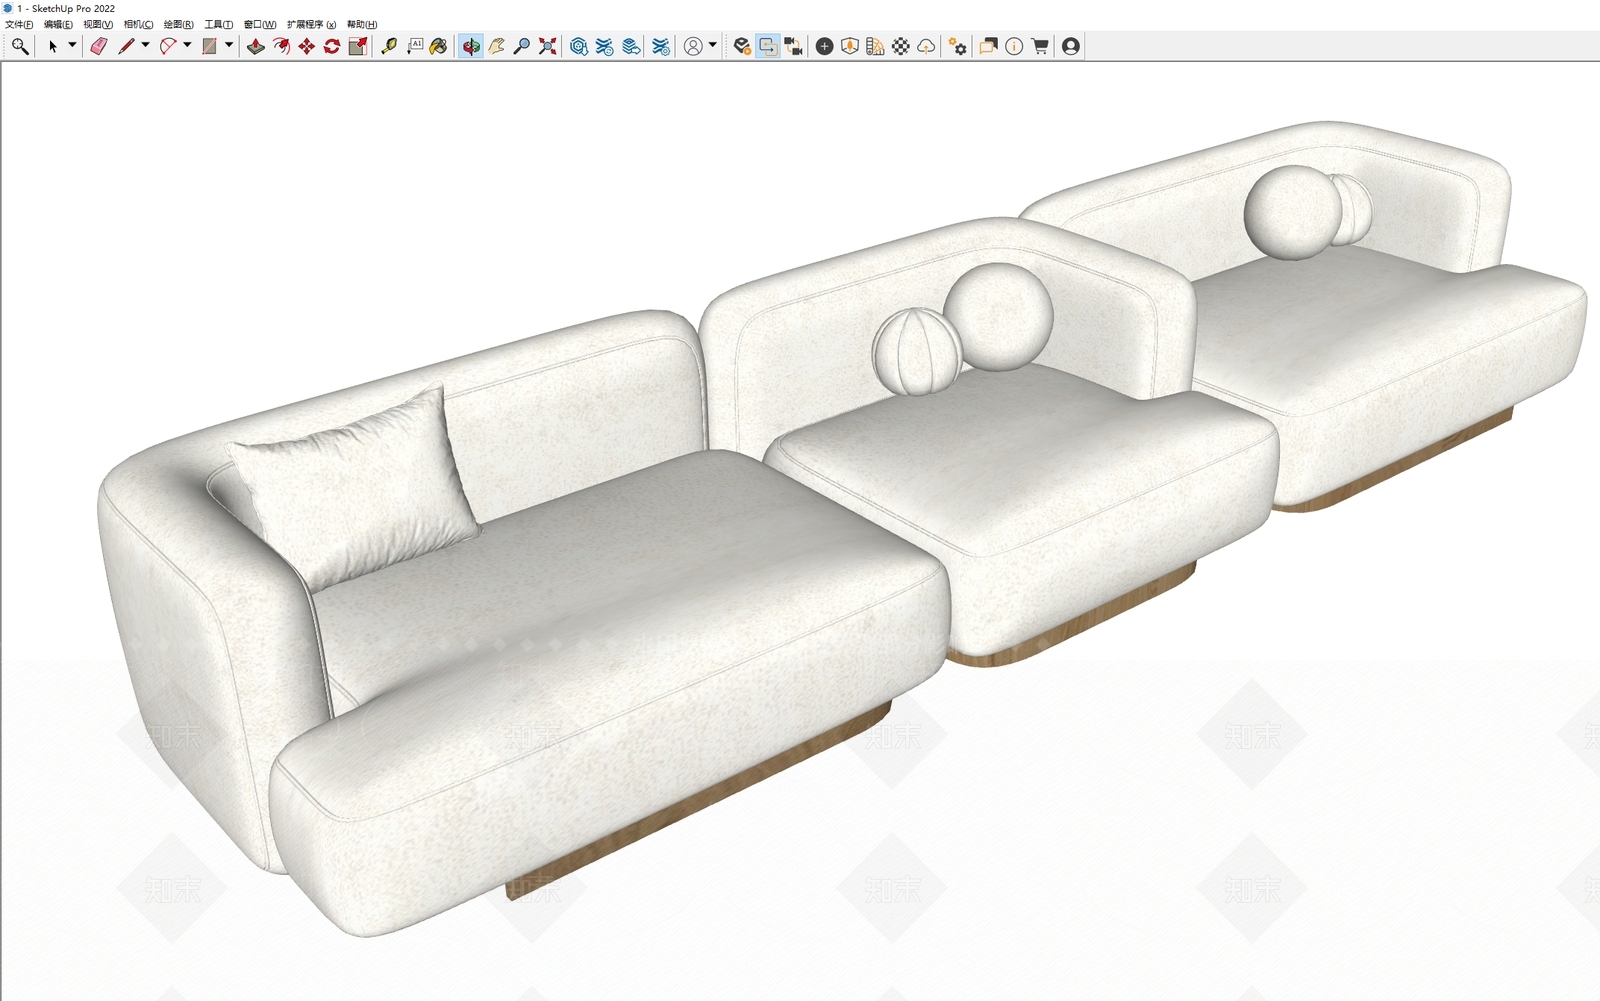
Task: Activate the Push/Pull tool
Action: point(256,46)
